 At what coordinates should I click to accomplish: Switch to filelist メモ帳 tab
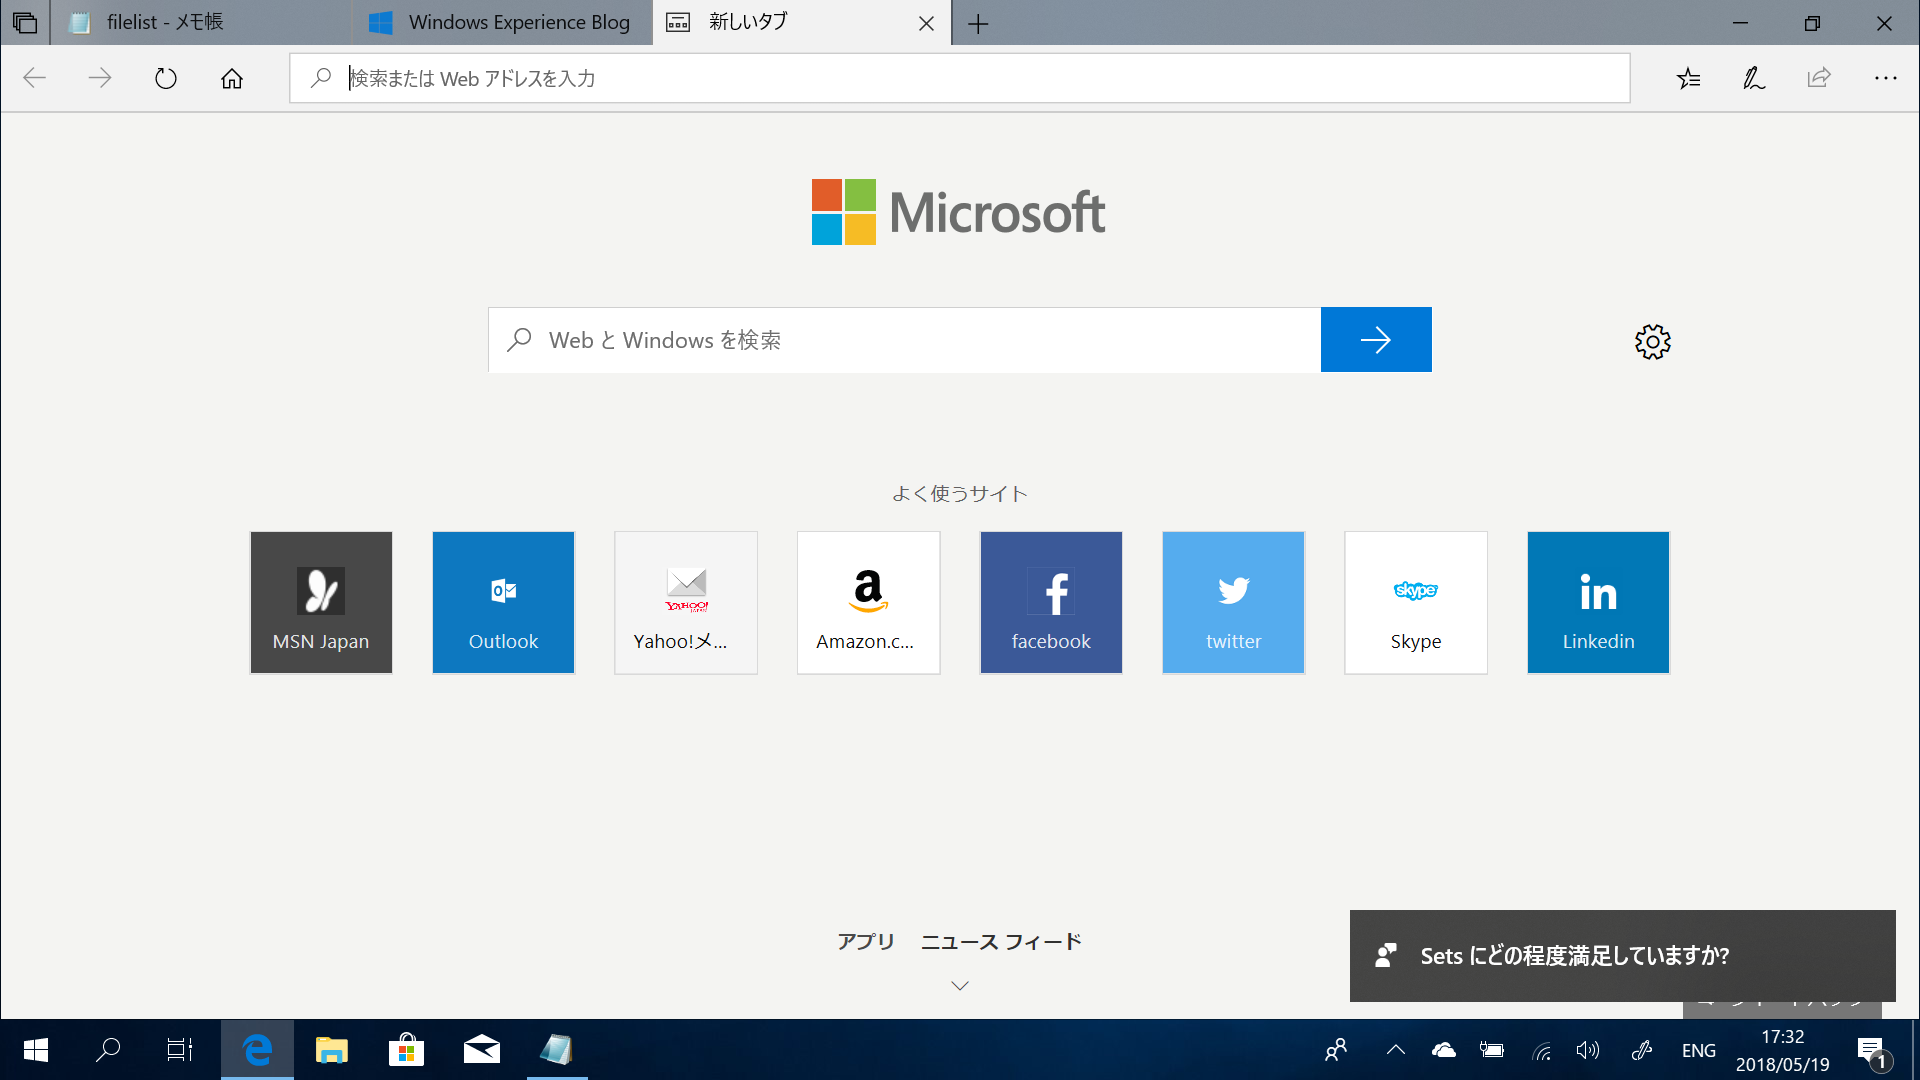click(200, 22)
